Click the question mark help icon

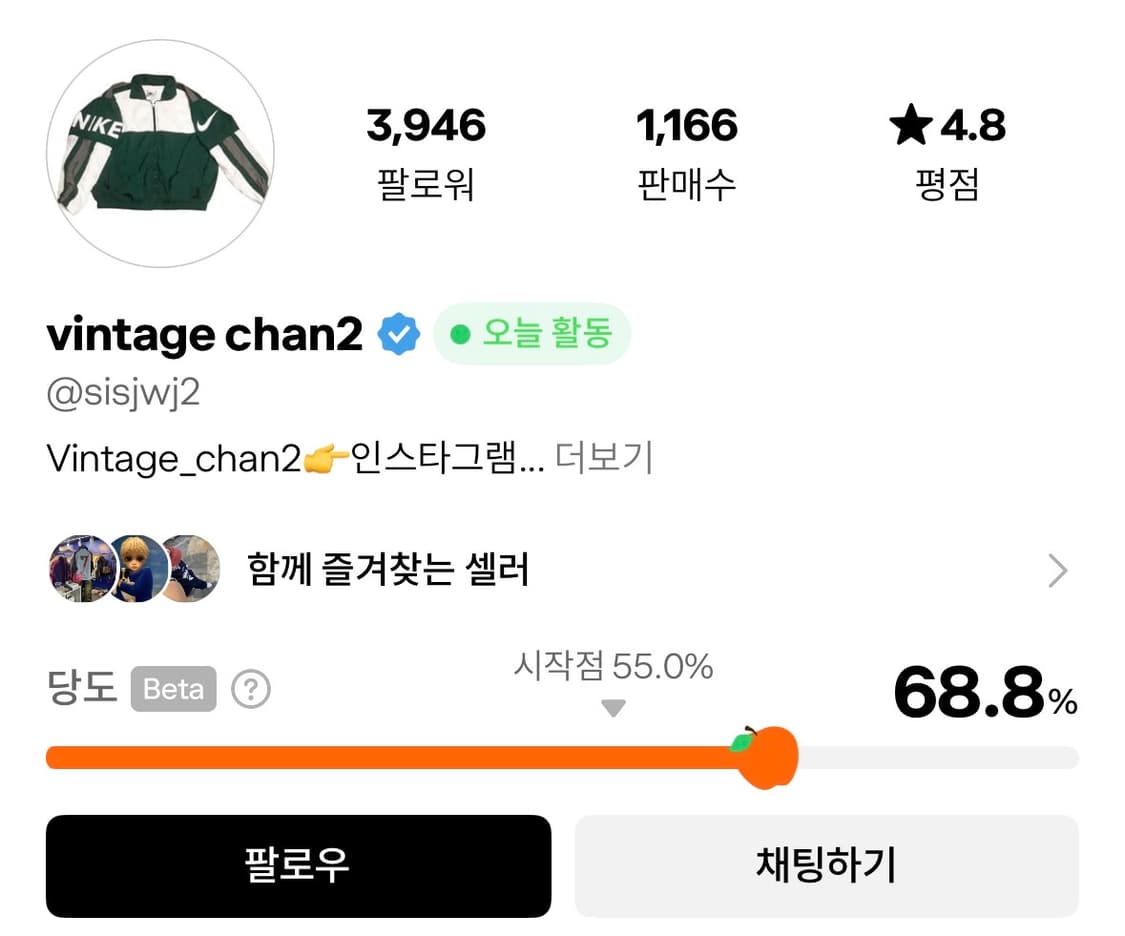click(x=251, y=689)
